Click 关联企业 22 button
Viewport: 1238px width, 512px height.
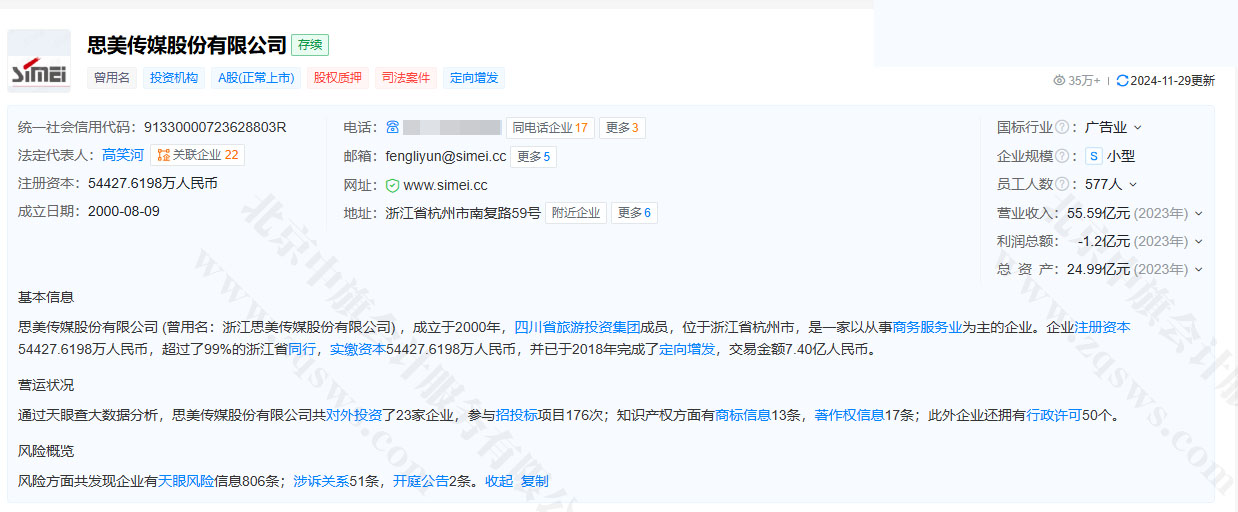[197, 155]
